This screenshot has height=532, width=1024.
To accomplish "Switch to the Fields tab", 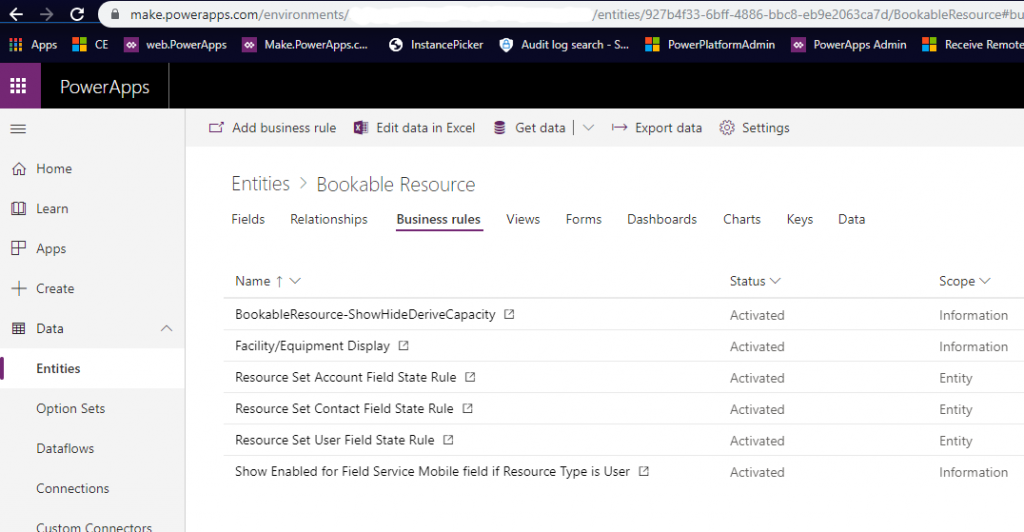I will [248, 219].
